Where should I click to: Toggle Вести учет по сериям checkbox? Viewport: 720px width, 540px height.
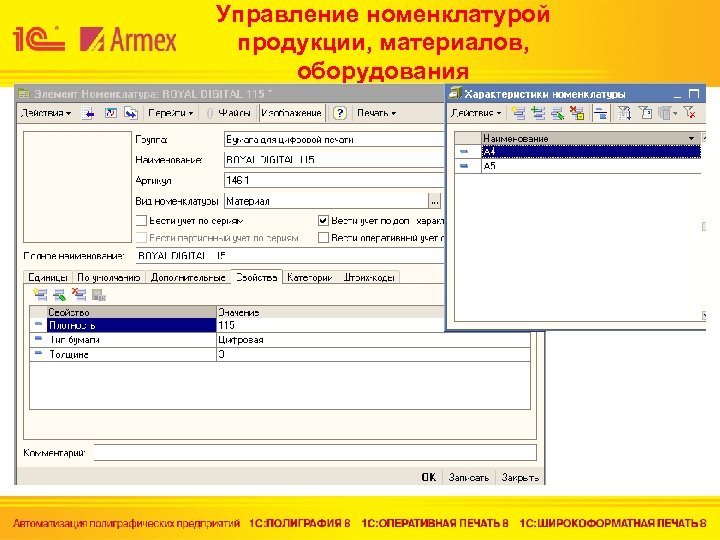click(x=141, y=221)
